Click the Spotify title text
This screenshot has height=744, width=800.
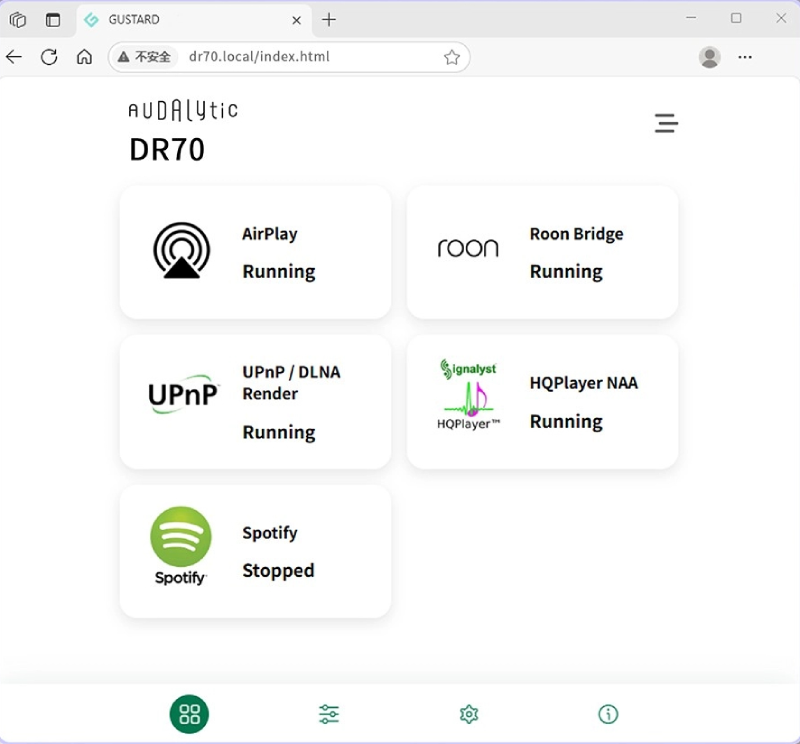270,533
